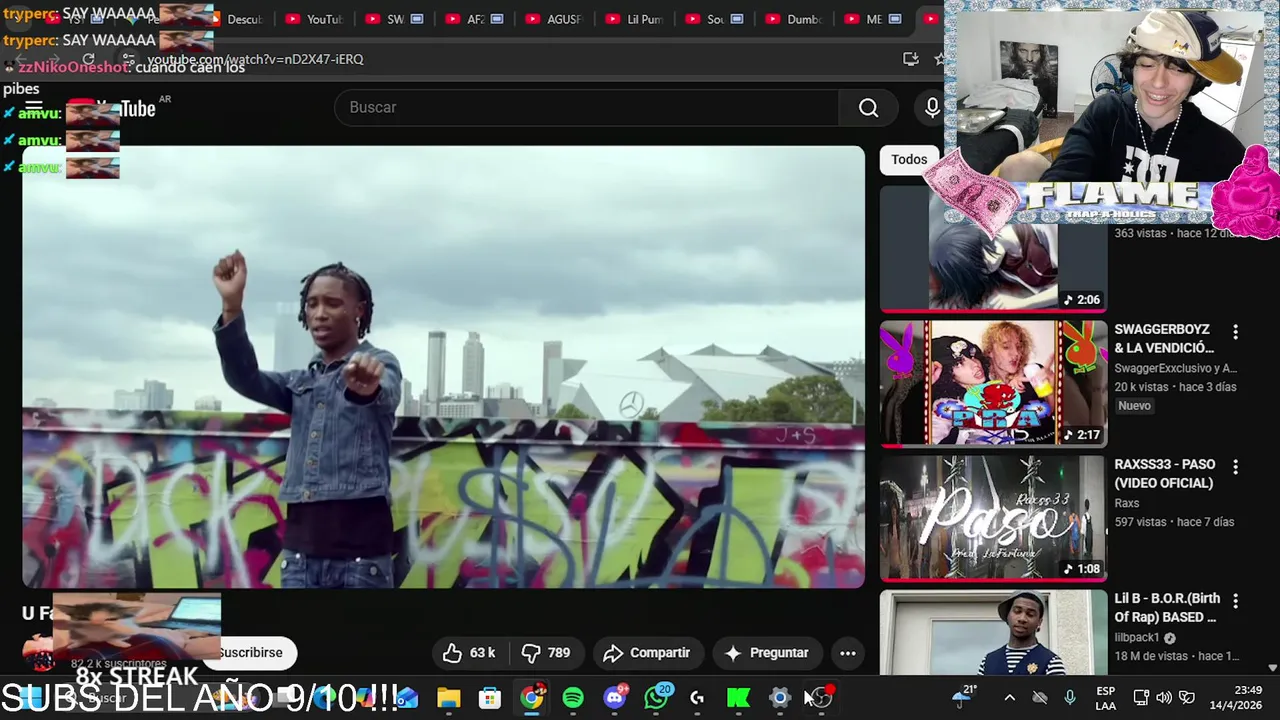Dislike the video showing 789 dislikes
1280x720 pixels.
(546, 653)
